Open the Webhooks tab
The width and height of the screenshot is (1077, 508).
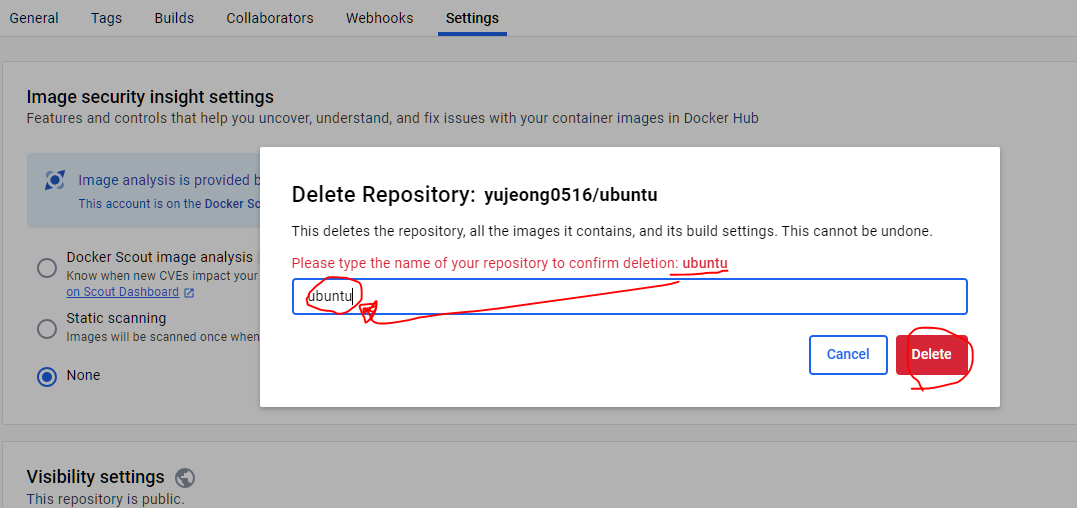point(379,18)
